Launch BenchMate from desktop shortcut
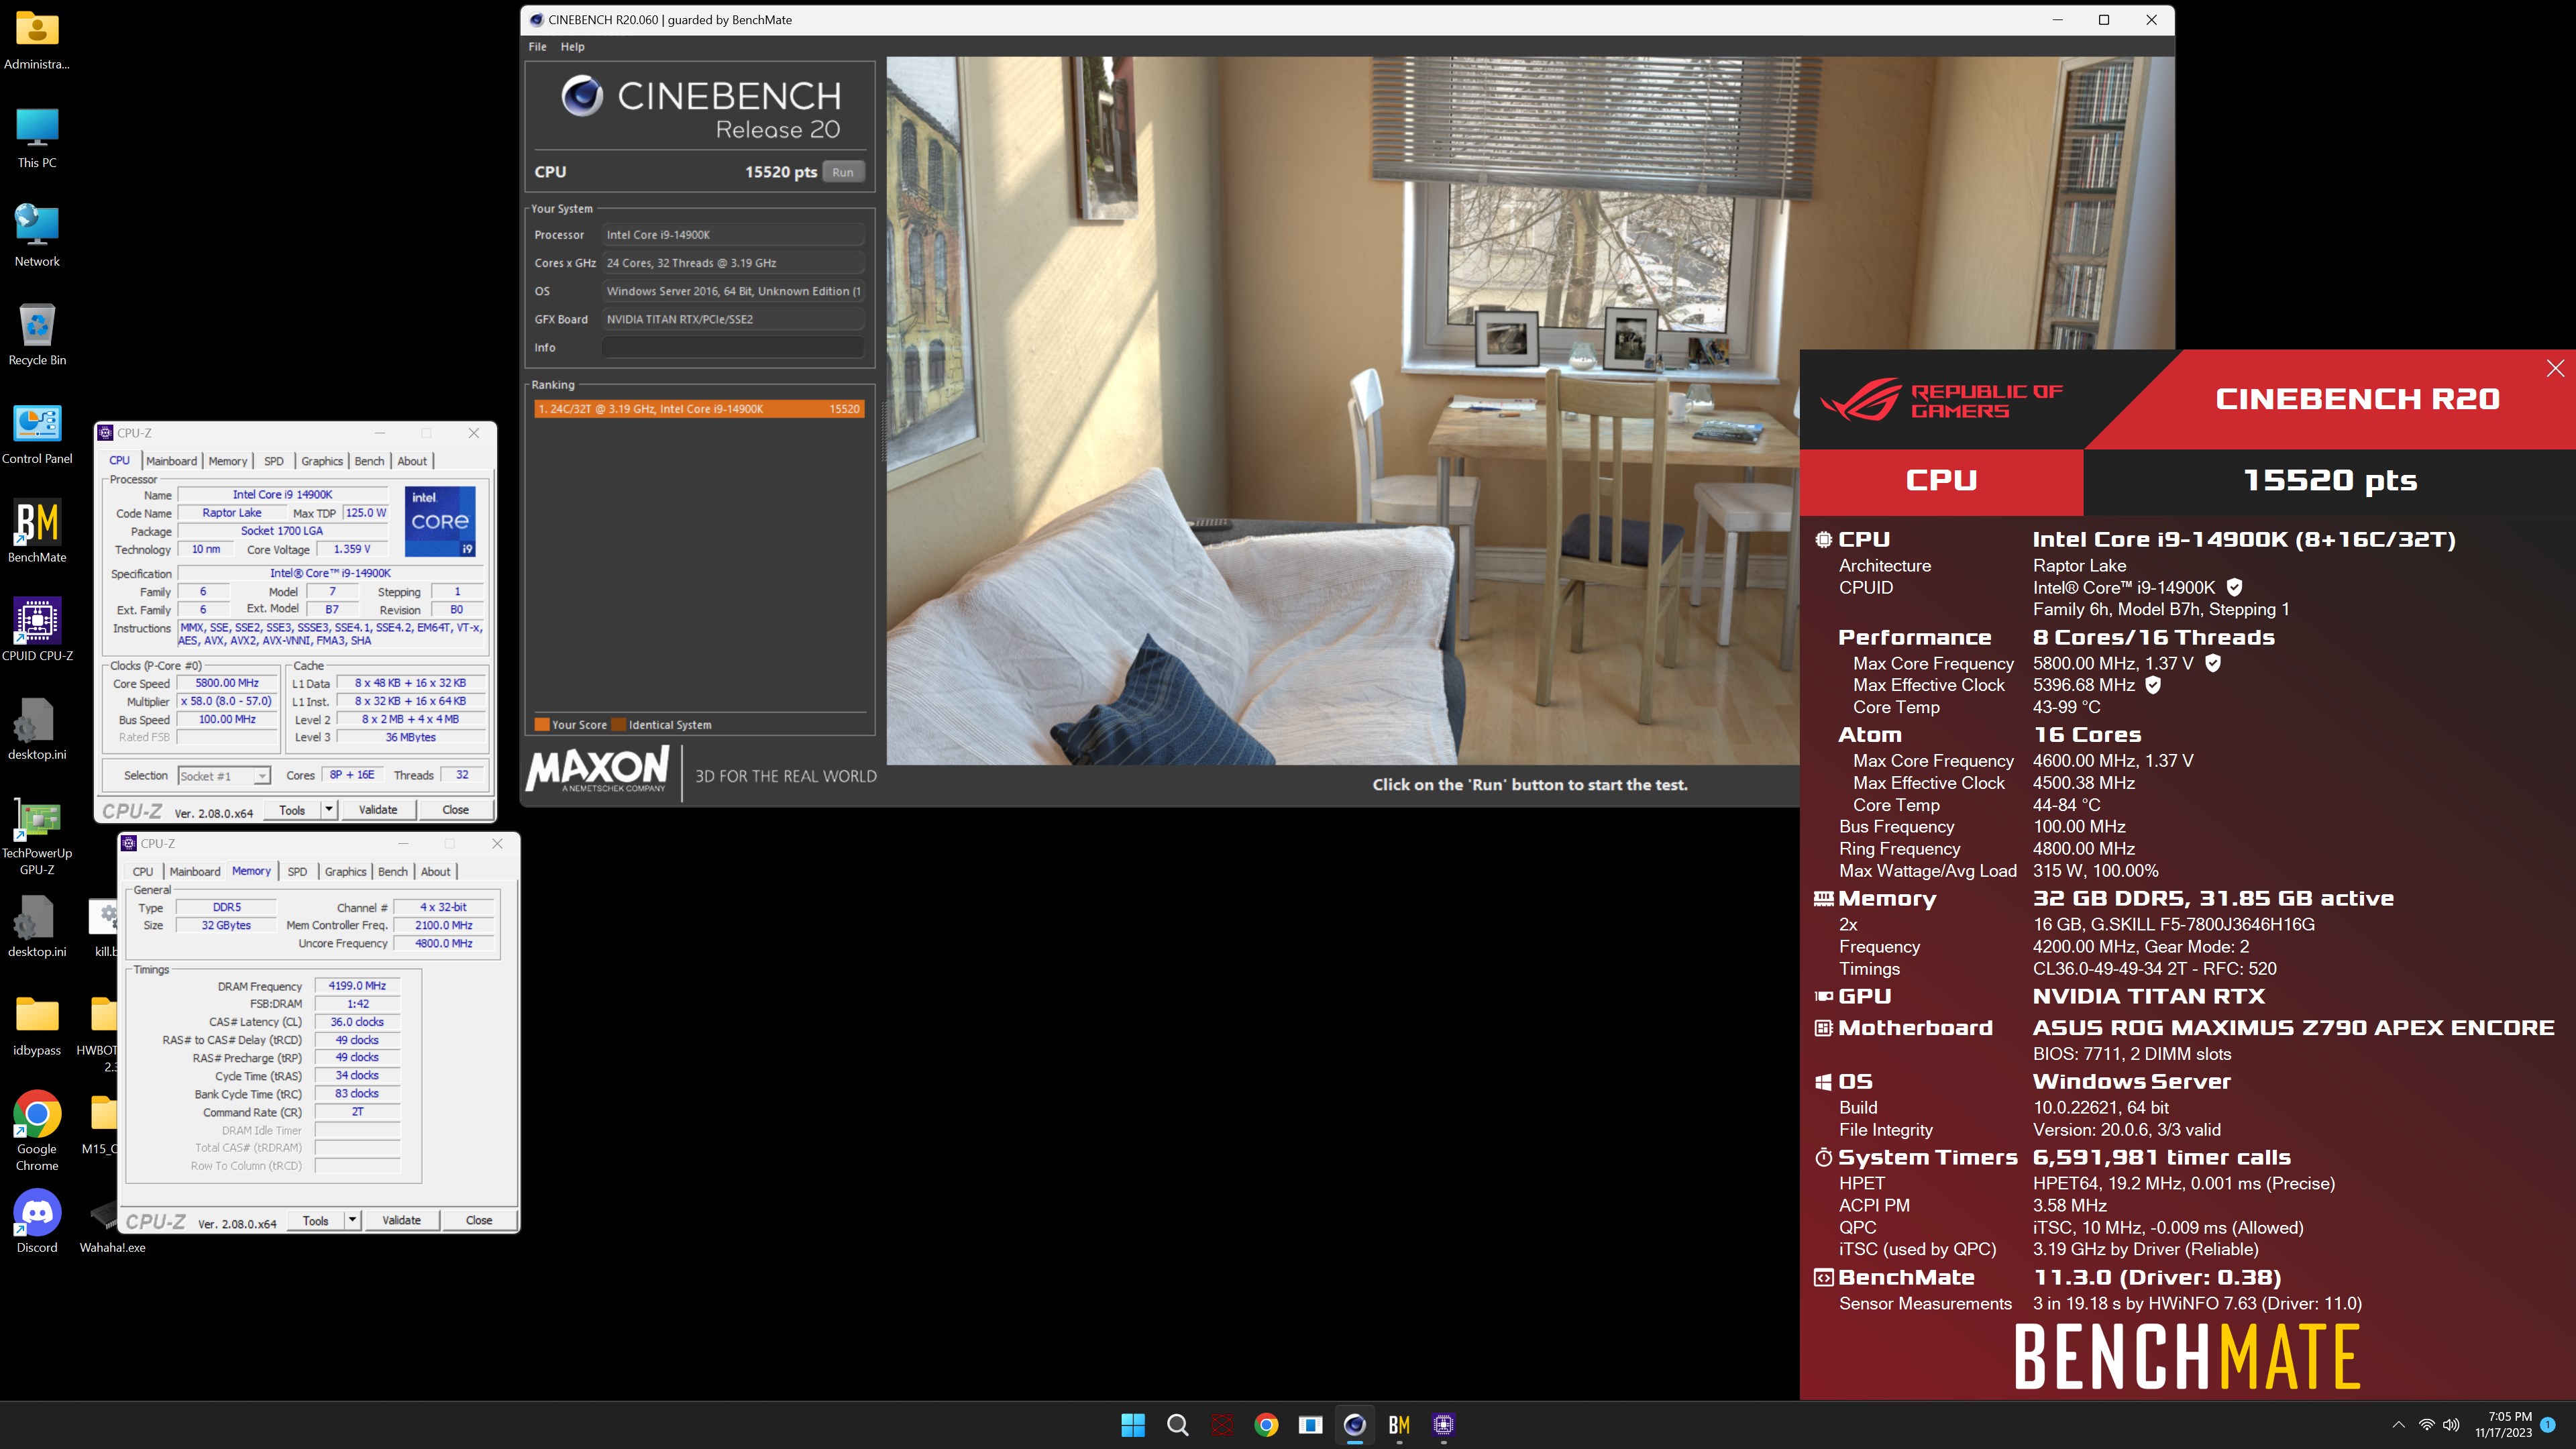2576x1449 pixels. tap(37, 532)
